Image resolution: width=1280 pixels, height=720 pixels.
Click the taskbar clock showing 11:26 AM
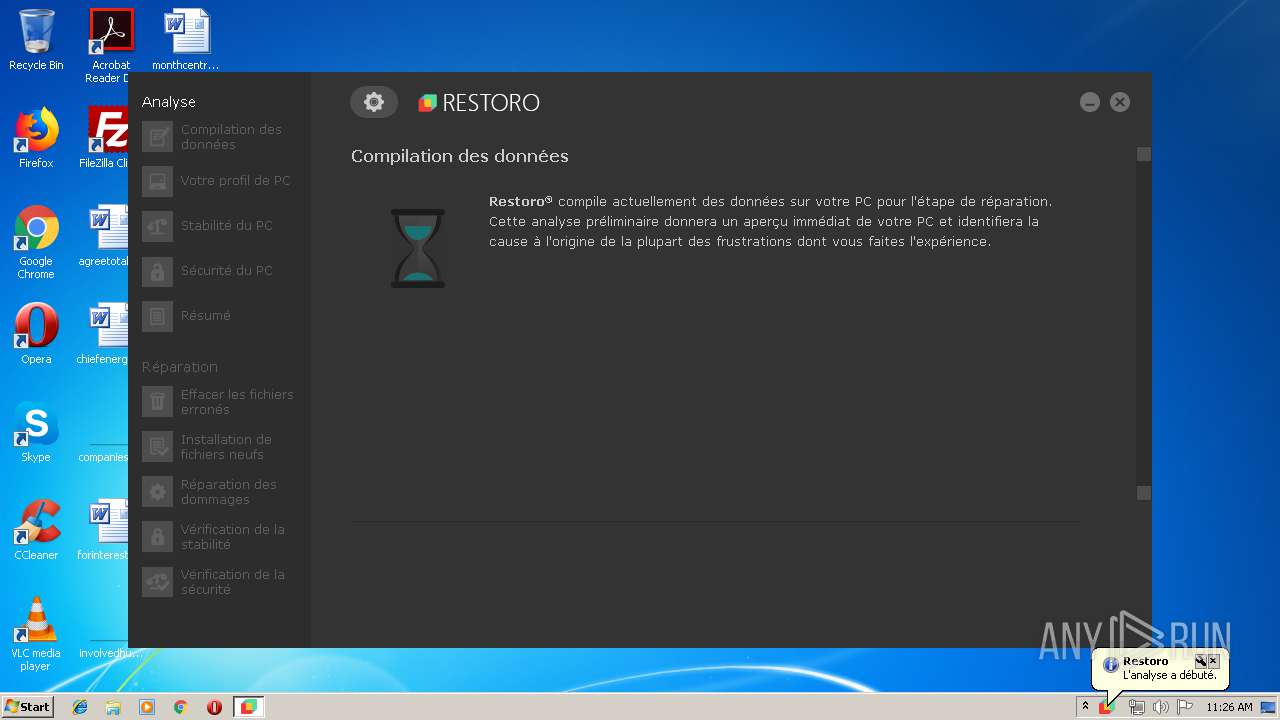point(1229,707)
